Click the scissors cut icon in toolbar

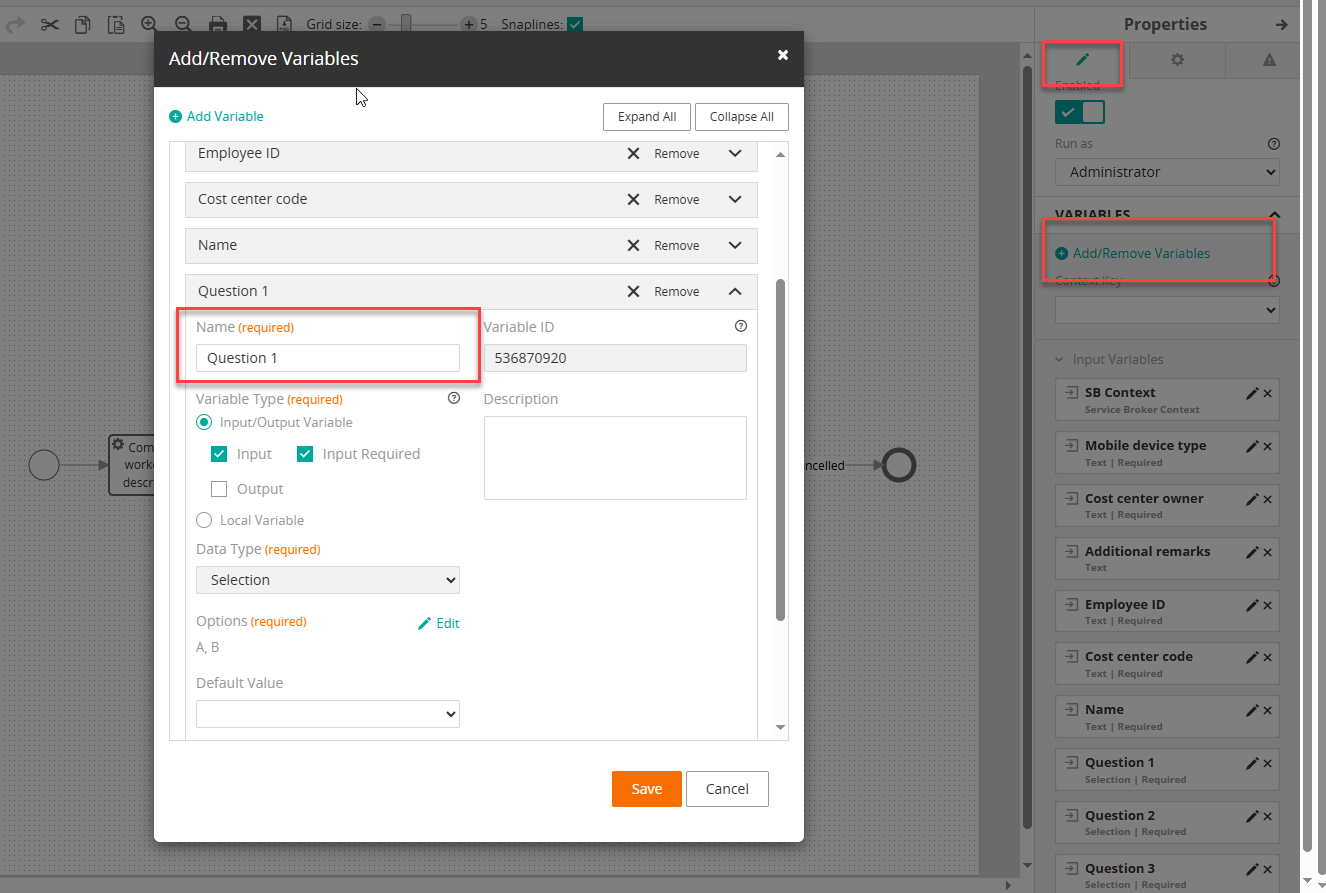click(x=49, y=24)
